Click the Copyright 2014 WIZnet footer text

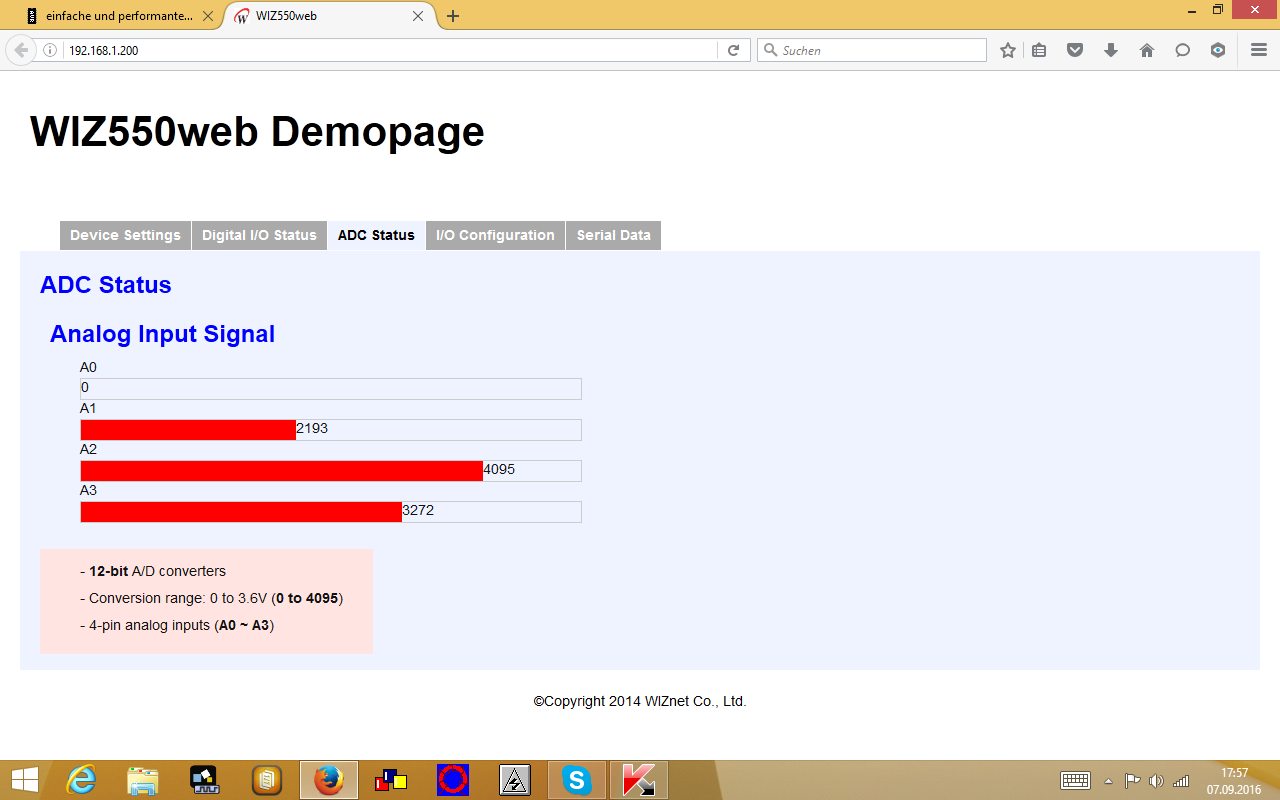click(x=640, y=701)
